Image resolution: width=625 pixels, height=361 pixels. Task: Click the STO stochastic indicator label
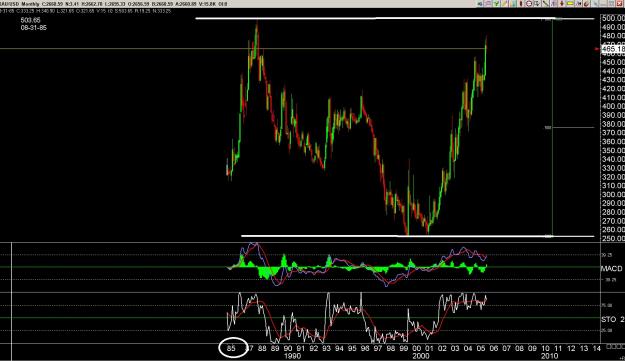612,319
